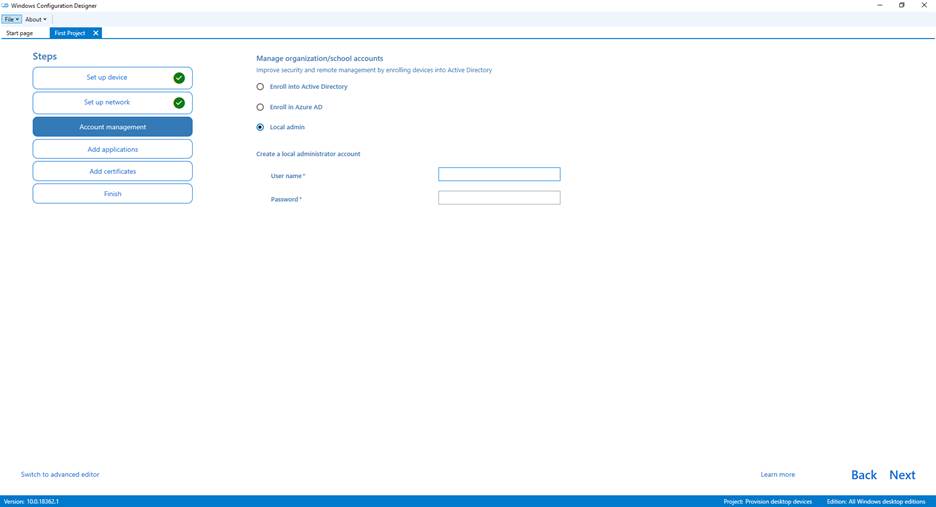Minimize the Windows Configuration Designer window

pos(879,5)
